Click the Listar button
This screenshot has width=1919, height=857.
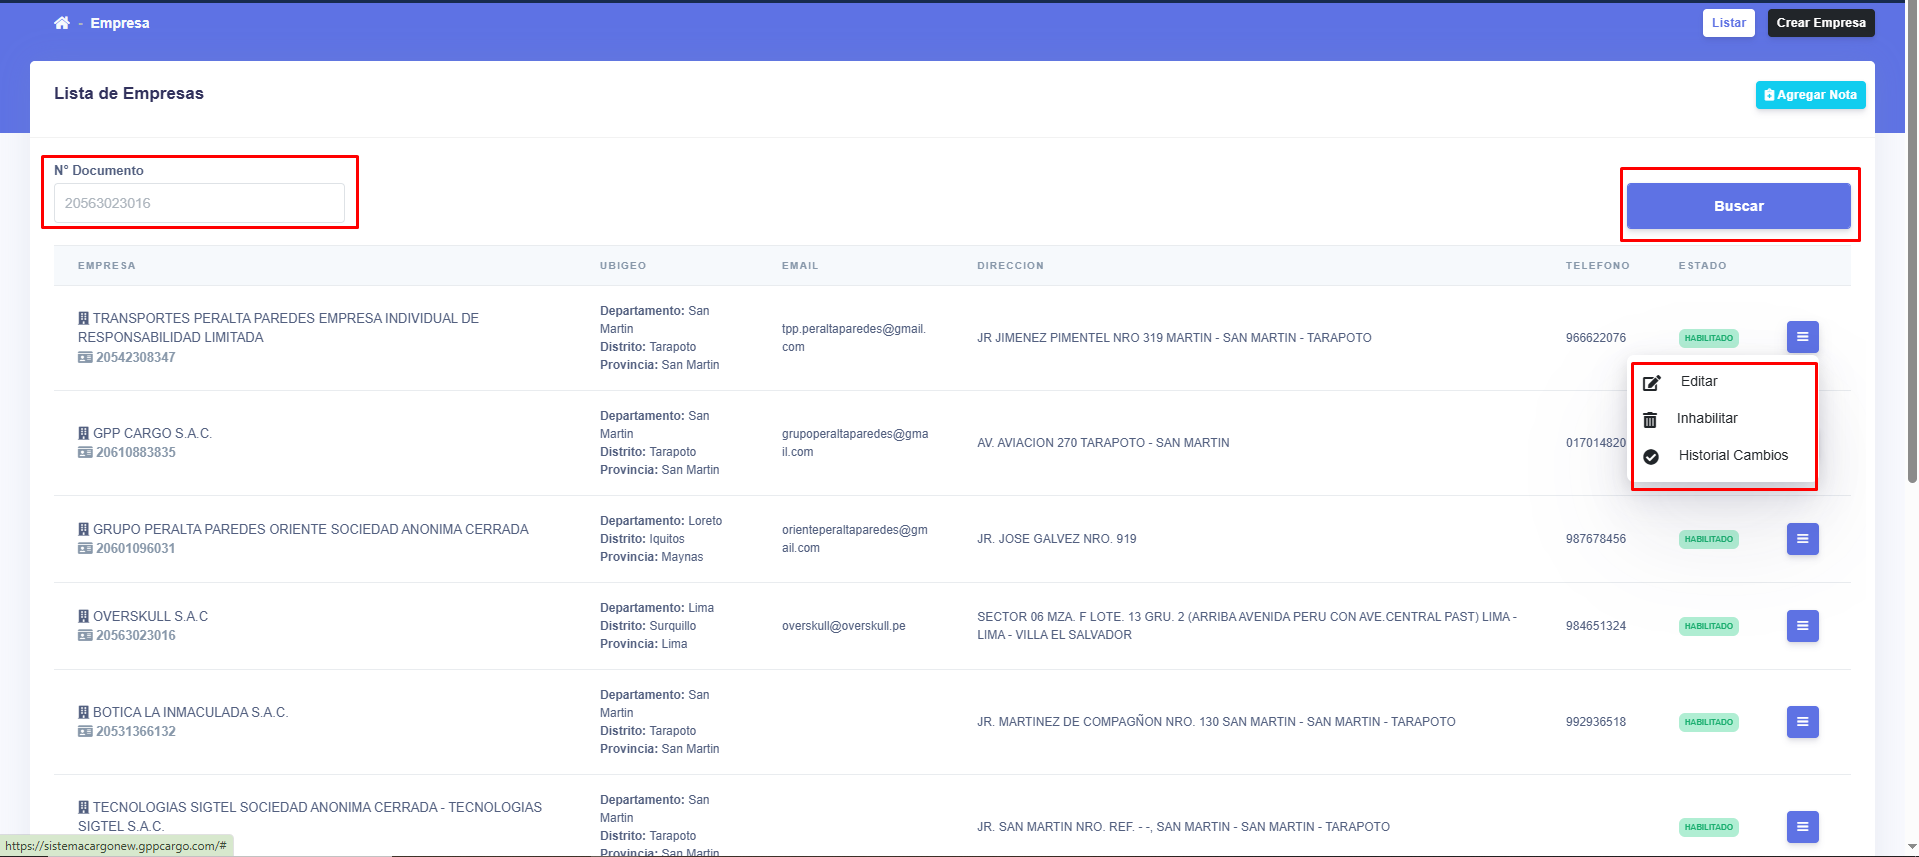(x=1728, y=23)
